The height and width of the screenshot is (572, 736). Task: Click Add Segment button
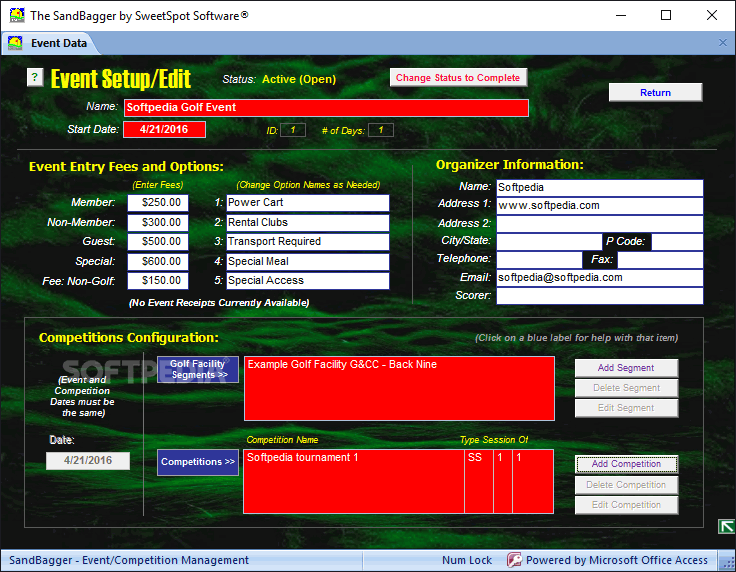(x=626, y=368)
